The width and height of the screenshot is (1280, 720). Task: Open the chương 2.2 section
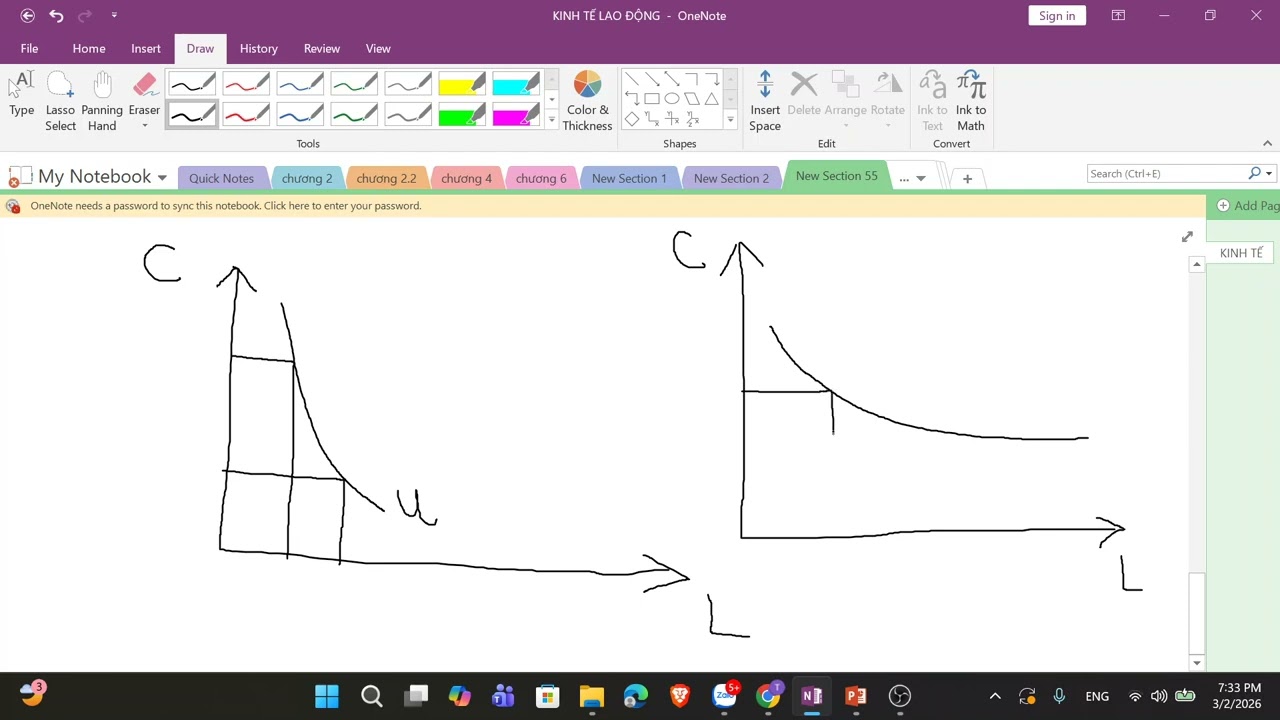[x=386, y=178]
